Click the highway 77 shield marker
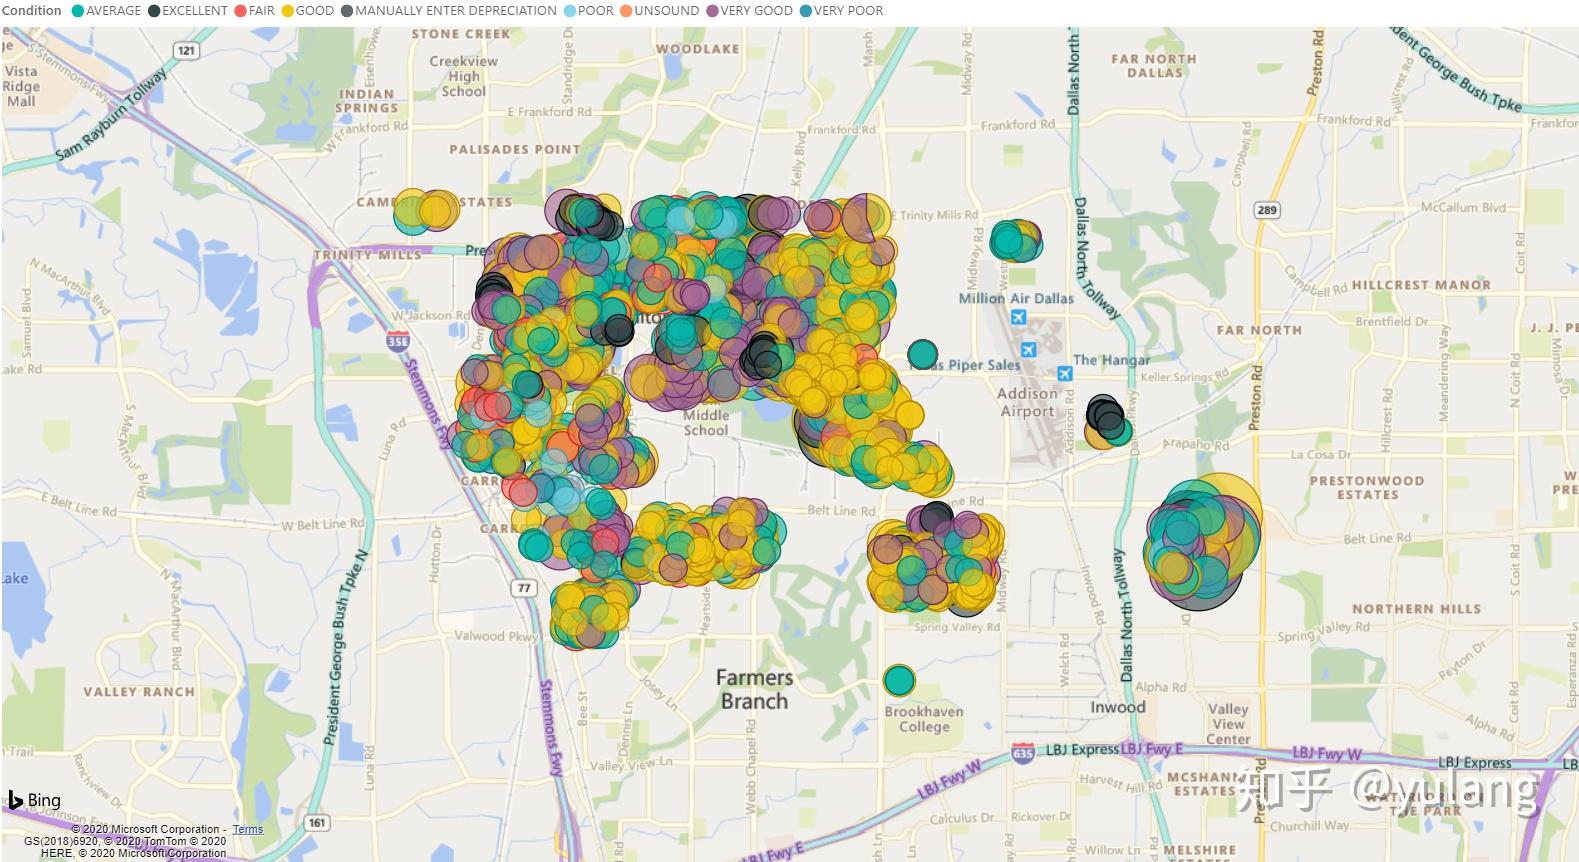The height and width of the screenshot is (862, 1579). click(525, 588)
